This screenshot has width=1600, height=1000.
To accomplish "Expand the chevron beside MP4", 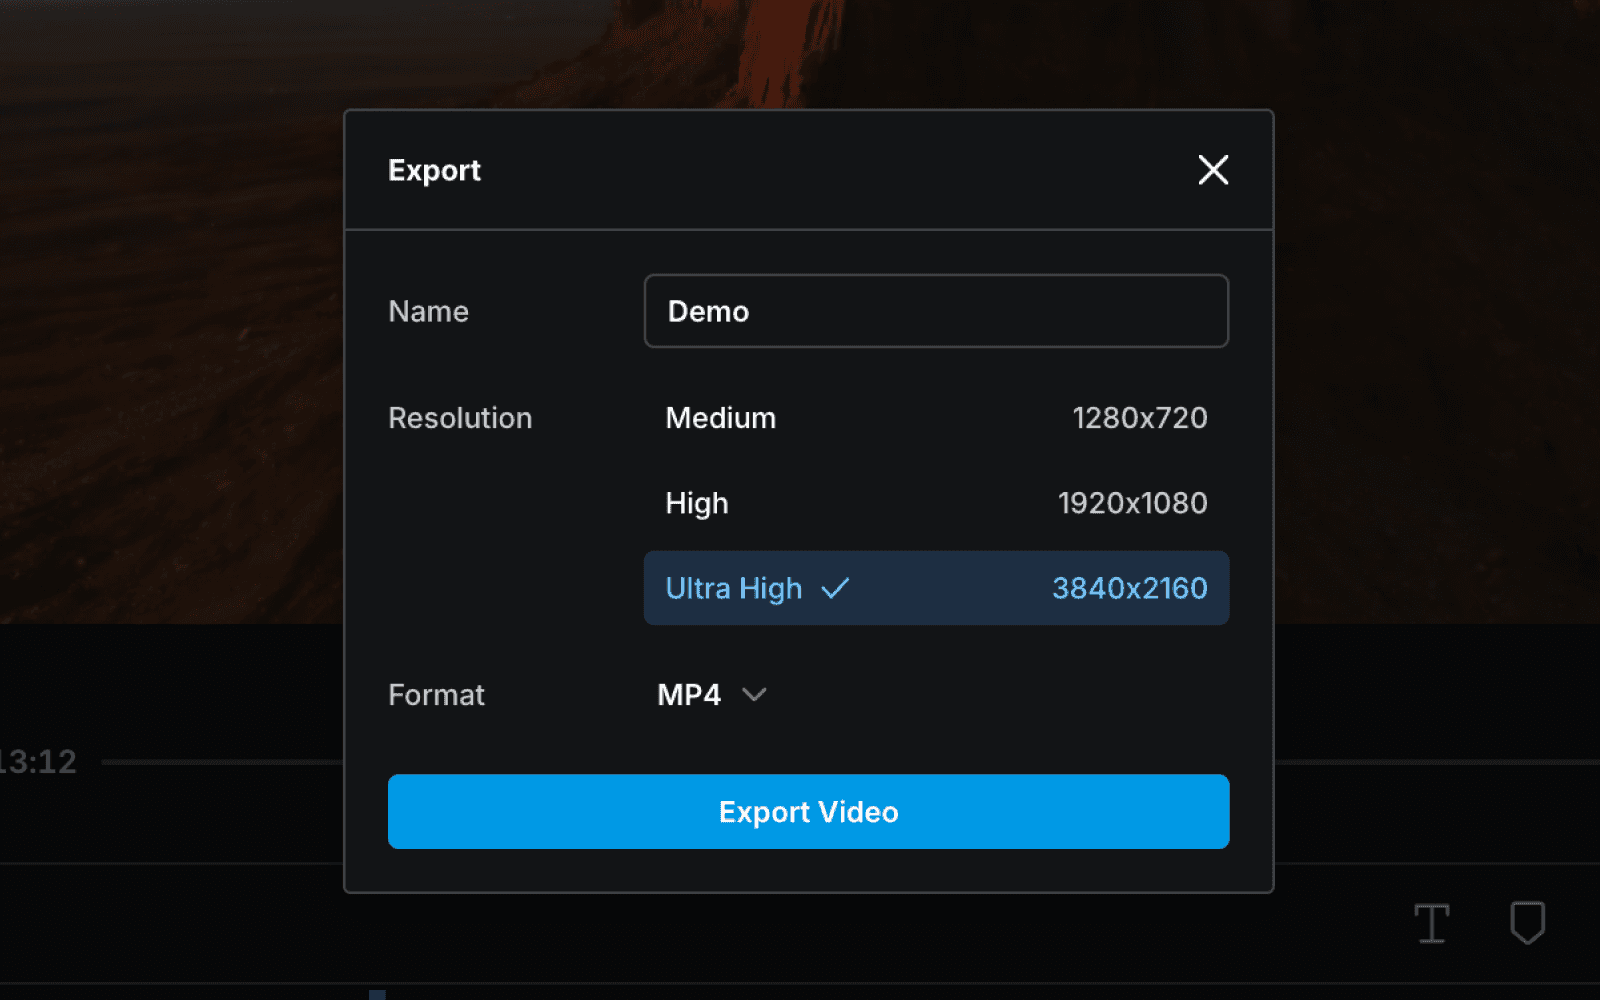I will click(x=754, y=694).
